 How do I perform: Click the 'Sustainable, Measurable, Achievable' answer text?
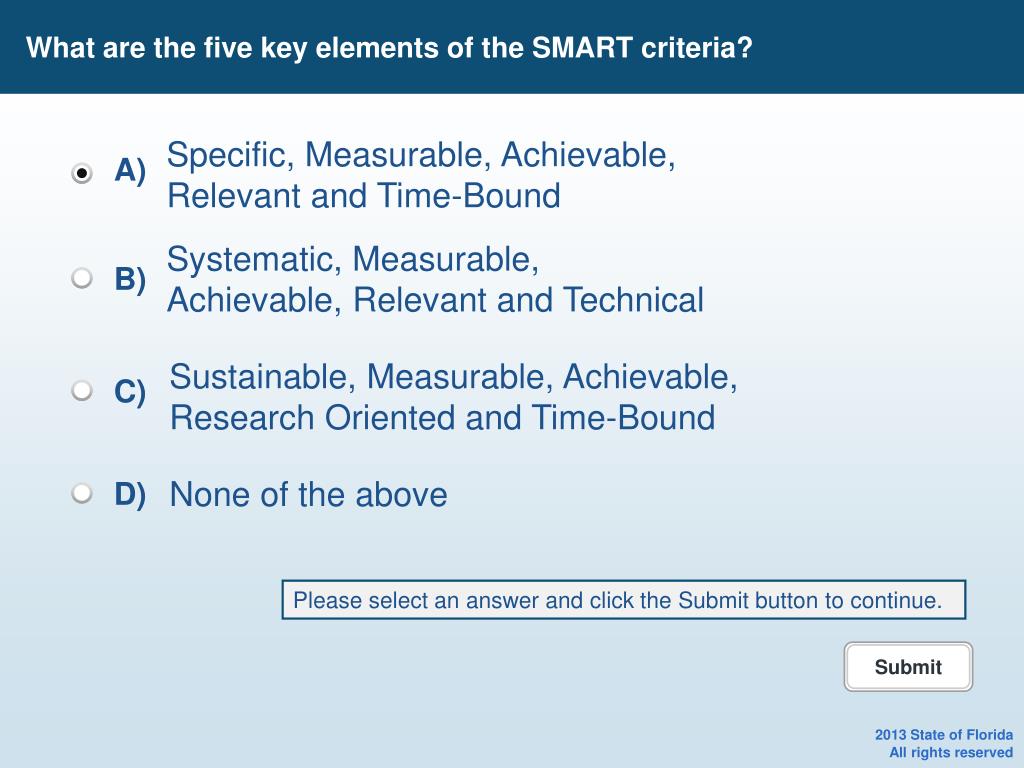[453, 377]
